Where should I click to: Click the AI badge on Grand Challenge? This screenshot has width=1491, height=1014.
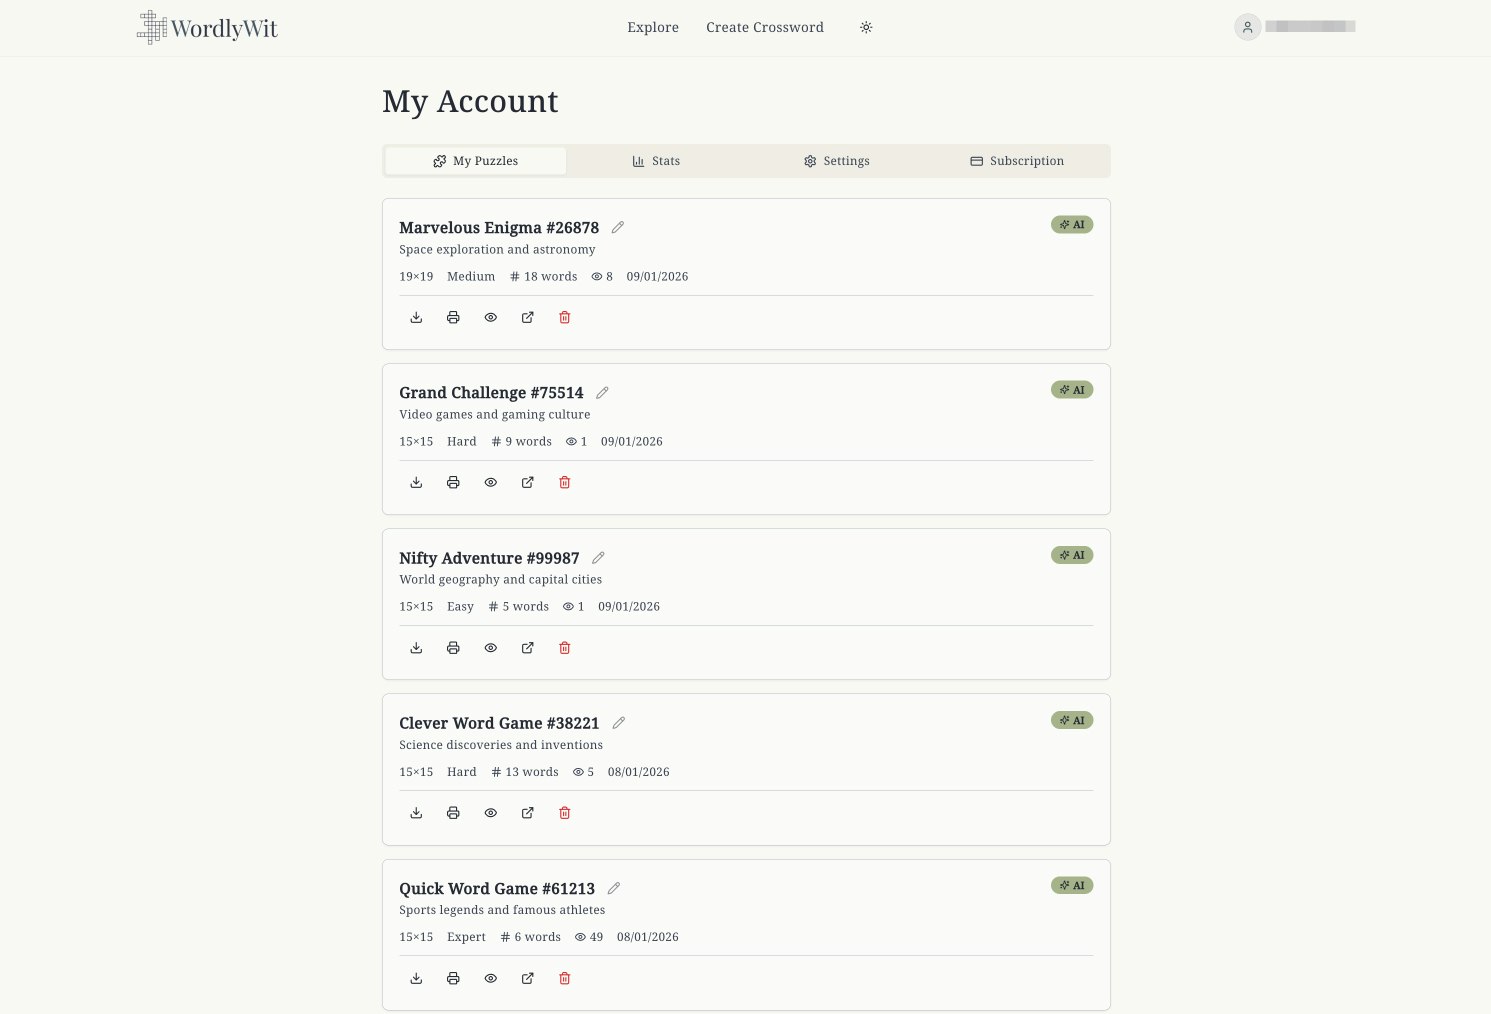click(1071, 390)
